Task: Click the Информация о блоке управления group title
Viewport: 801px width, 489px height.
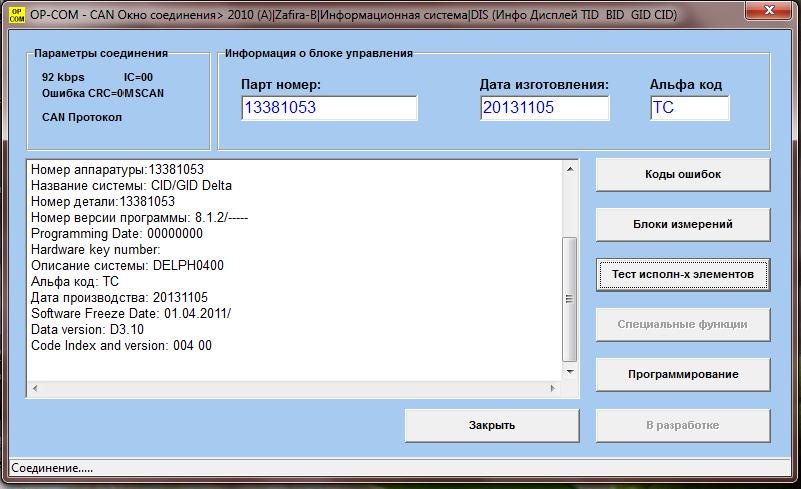Action: point(319,53)
